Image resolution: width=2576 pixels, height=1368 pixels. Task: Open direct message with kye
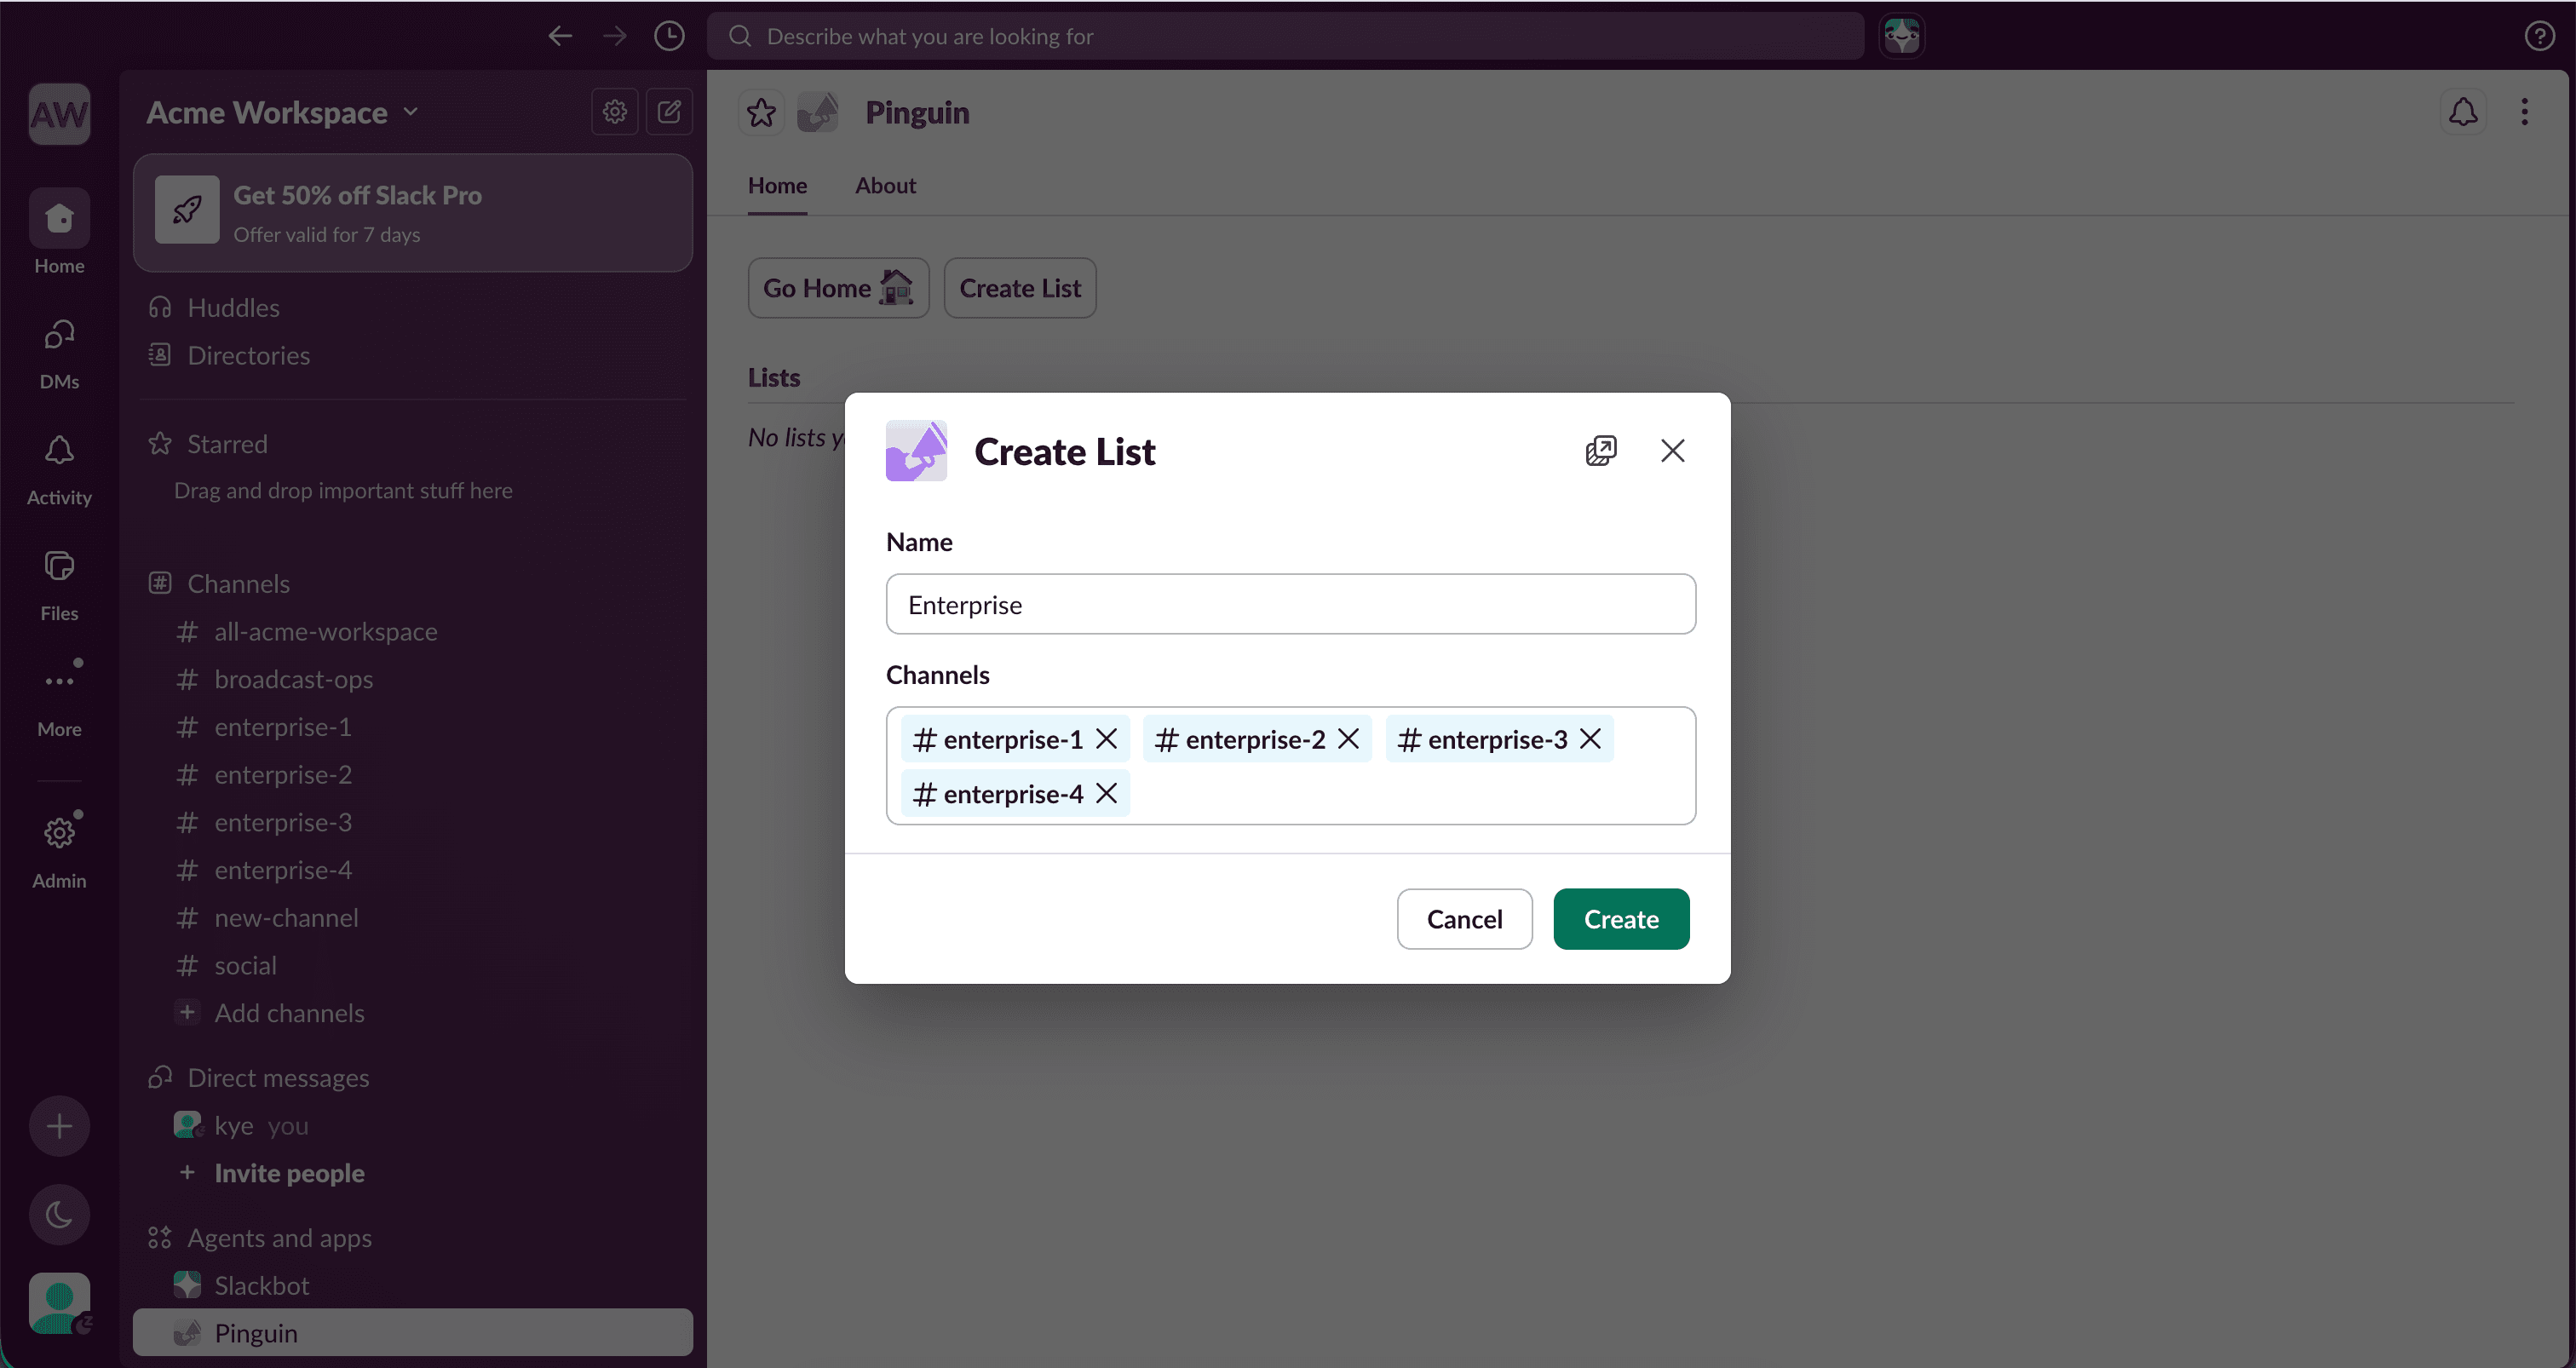[x=413, y=1125]
